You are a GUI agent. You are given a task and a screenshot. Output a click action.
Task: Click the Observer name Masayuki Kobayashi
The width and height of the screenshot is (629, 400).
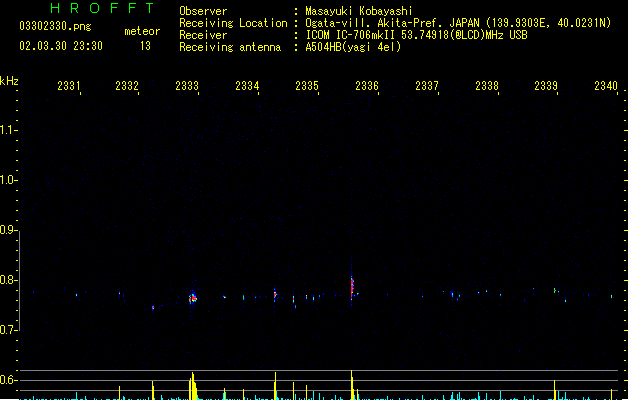click(359, 11)
